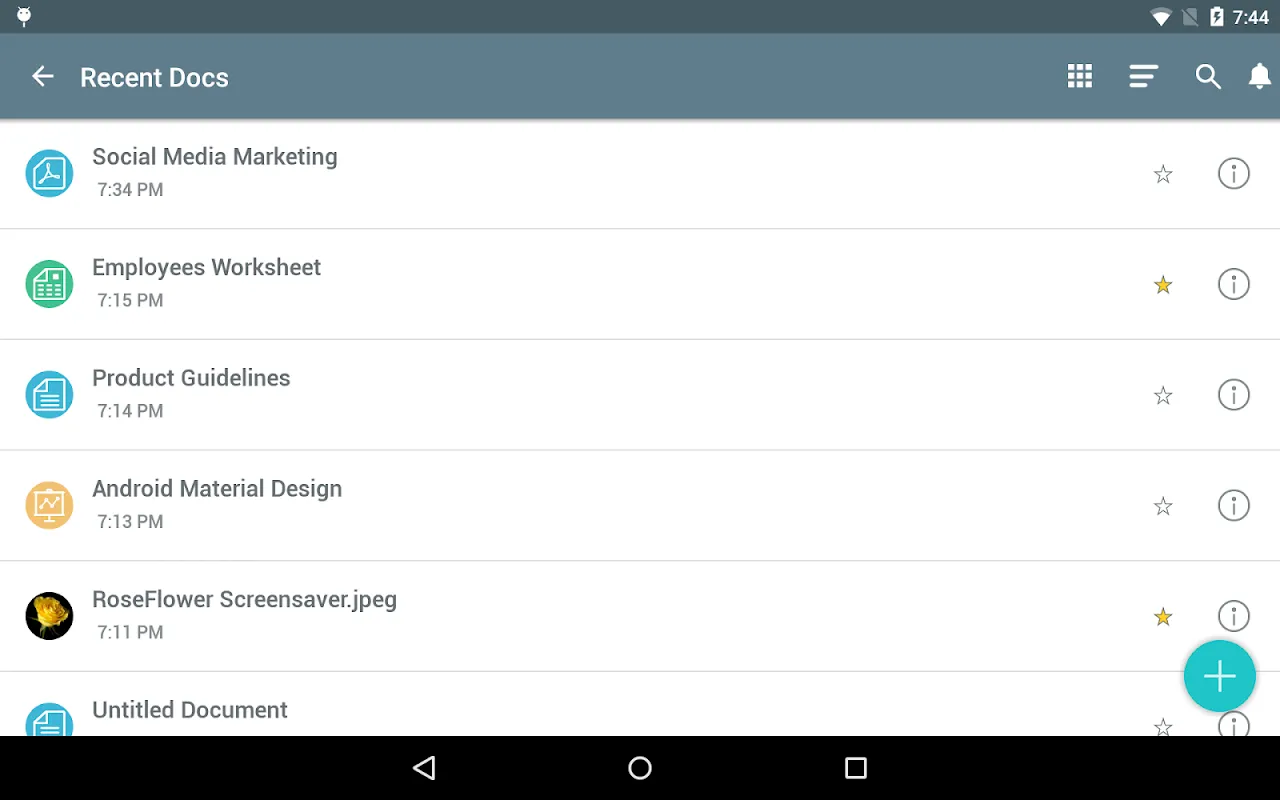The width and height of the screenshot is (1280, 800).
Task: Star the Social Media Marketing document
Action: coord(1162,175)
